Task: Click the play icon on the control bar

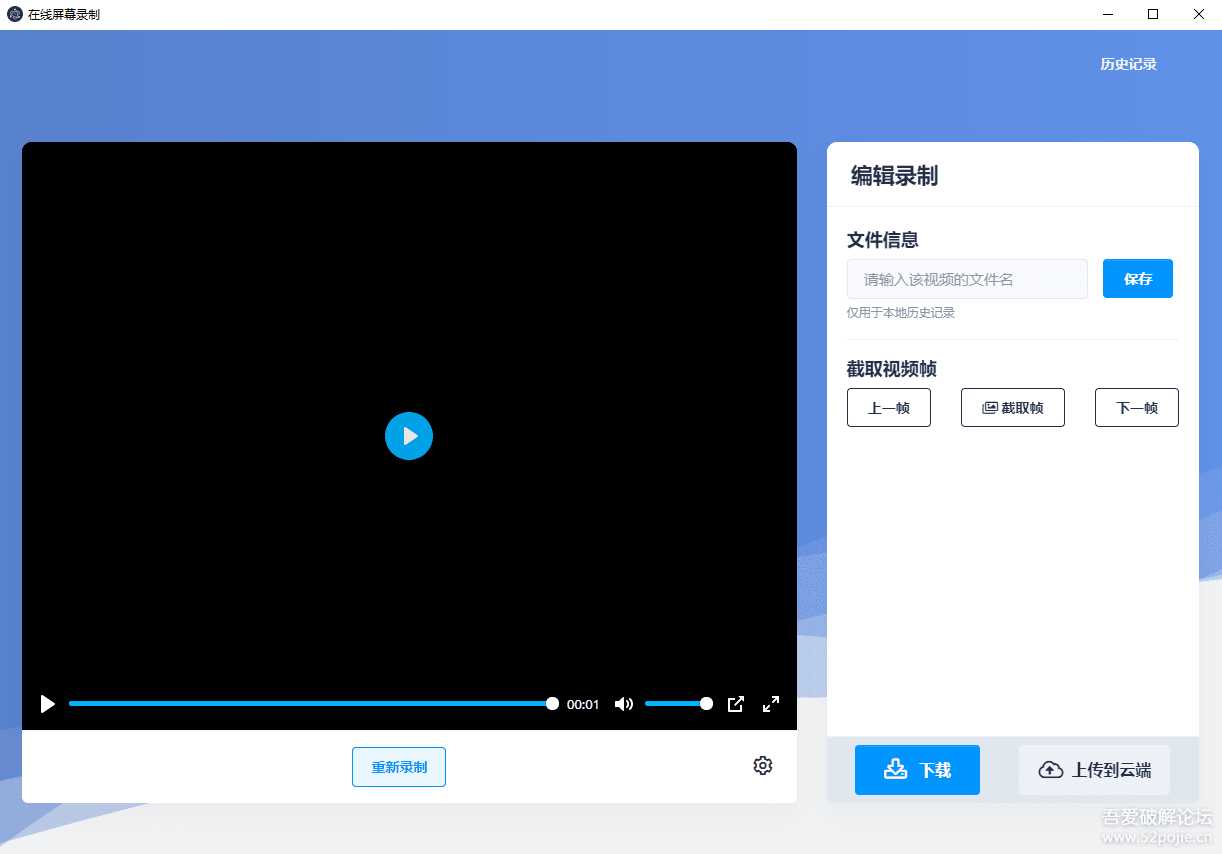Action: [47, 704]
